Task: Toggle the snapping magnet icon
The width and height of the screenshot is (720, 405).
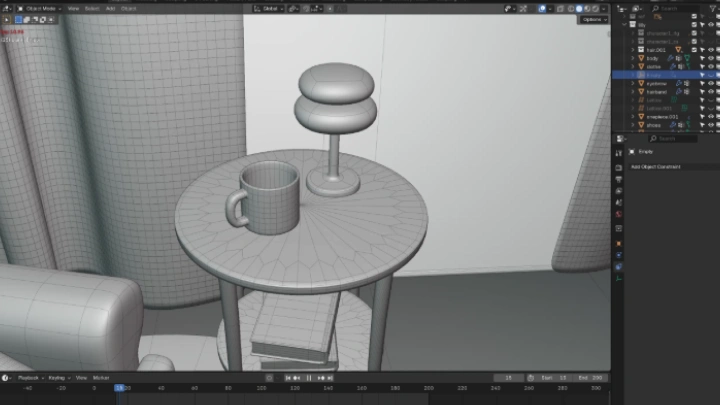Action: coord(306,8)
